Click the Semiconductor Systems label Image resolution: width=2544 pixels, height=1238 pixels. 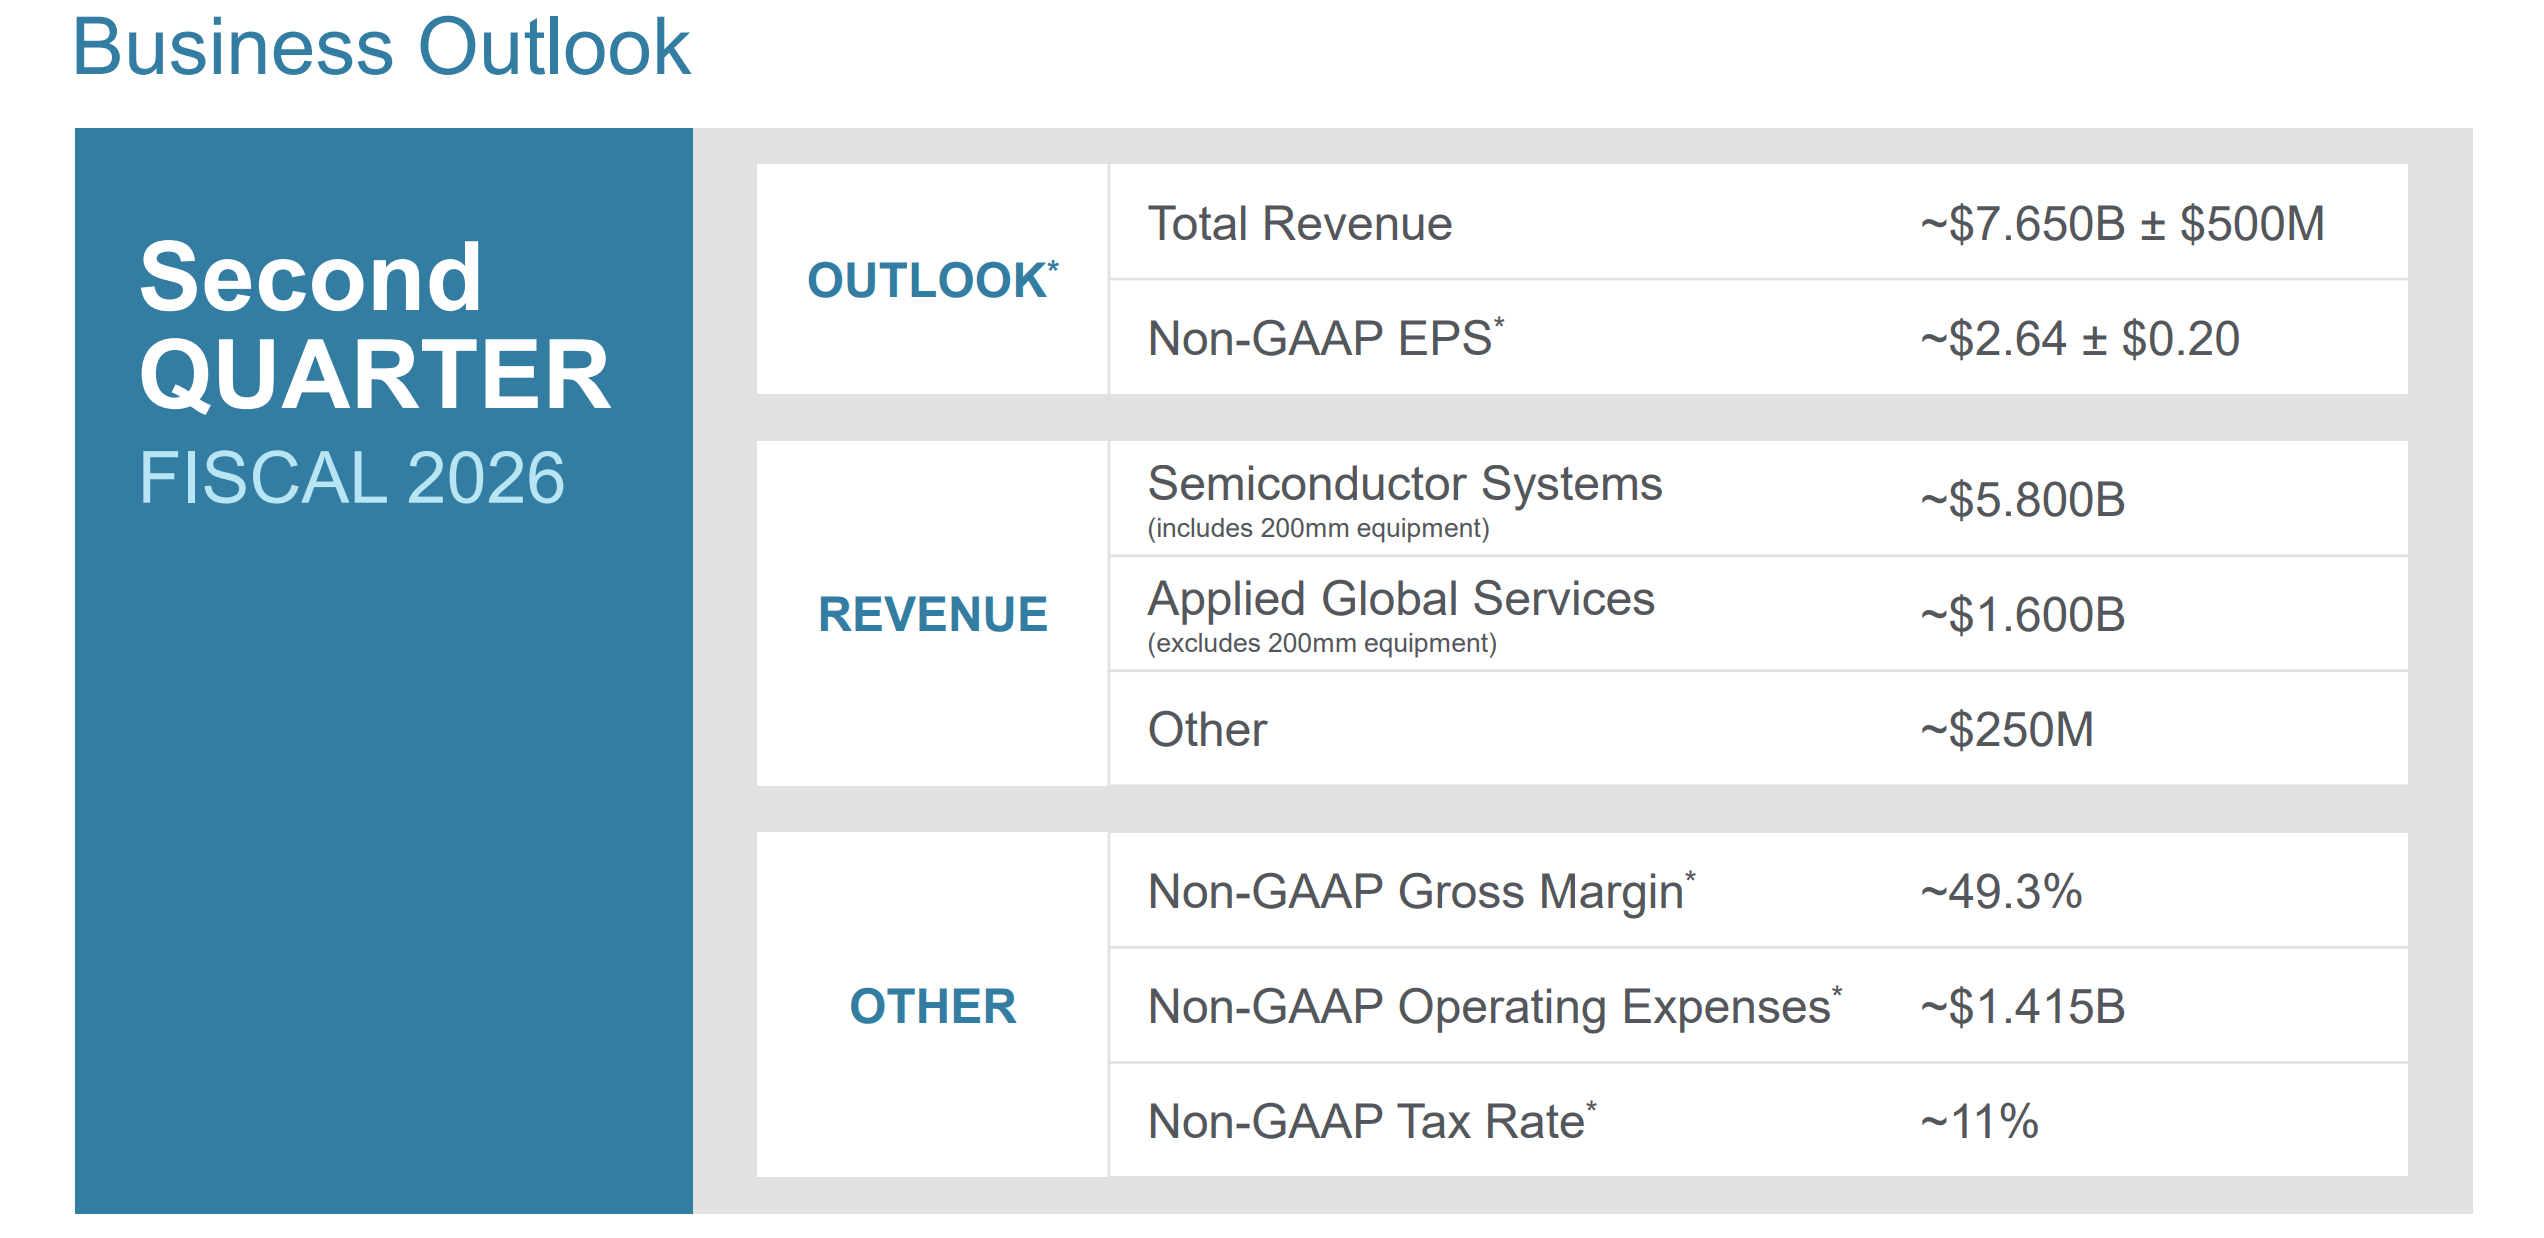pyautogui.click(x=1404, y=484)
